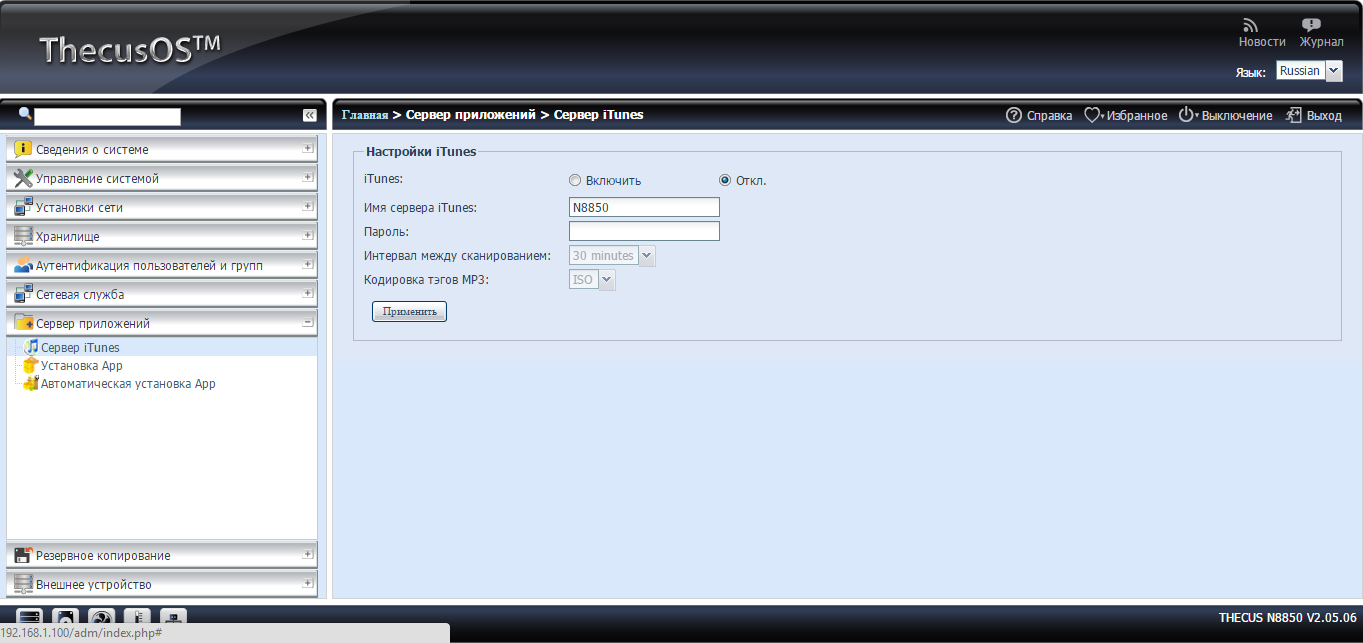This screenshot has height=643, width=1363.
Task: Click the Управление системой tools icon
Action: coord(23,178)
